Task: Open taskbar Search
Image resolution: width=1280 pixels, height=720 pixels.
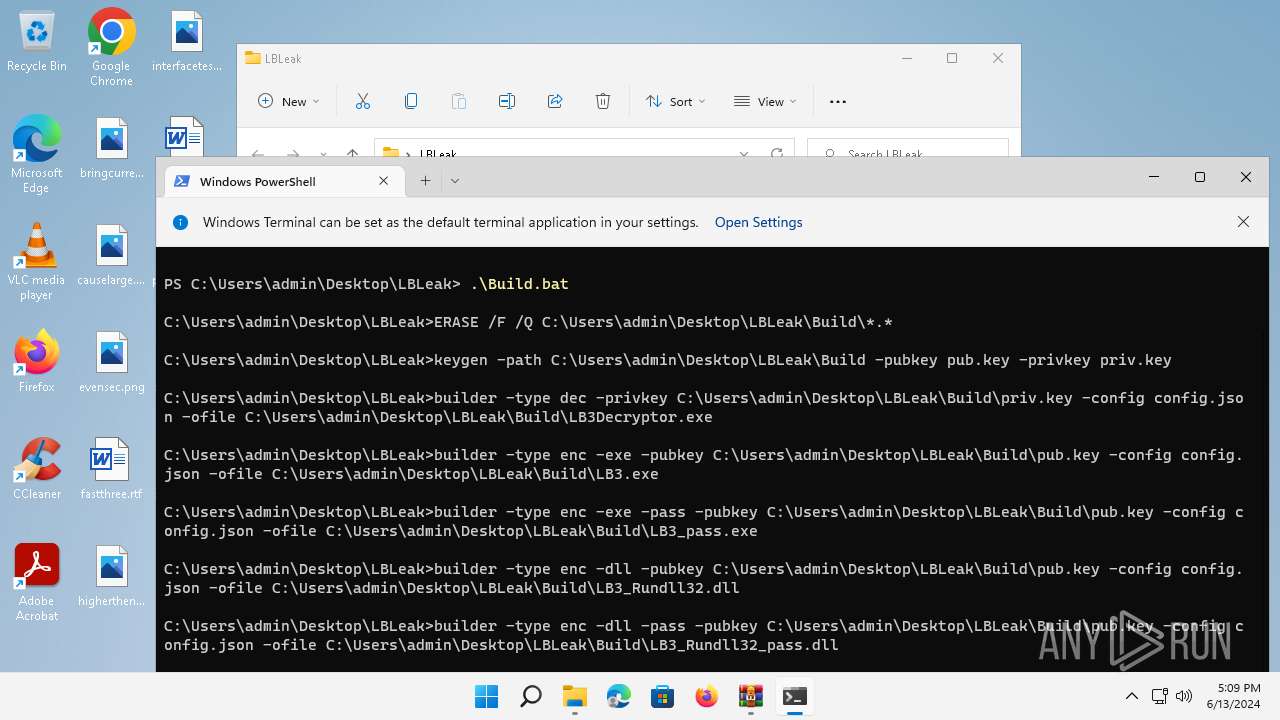Action: (x=531, y=696)
